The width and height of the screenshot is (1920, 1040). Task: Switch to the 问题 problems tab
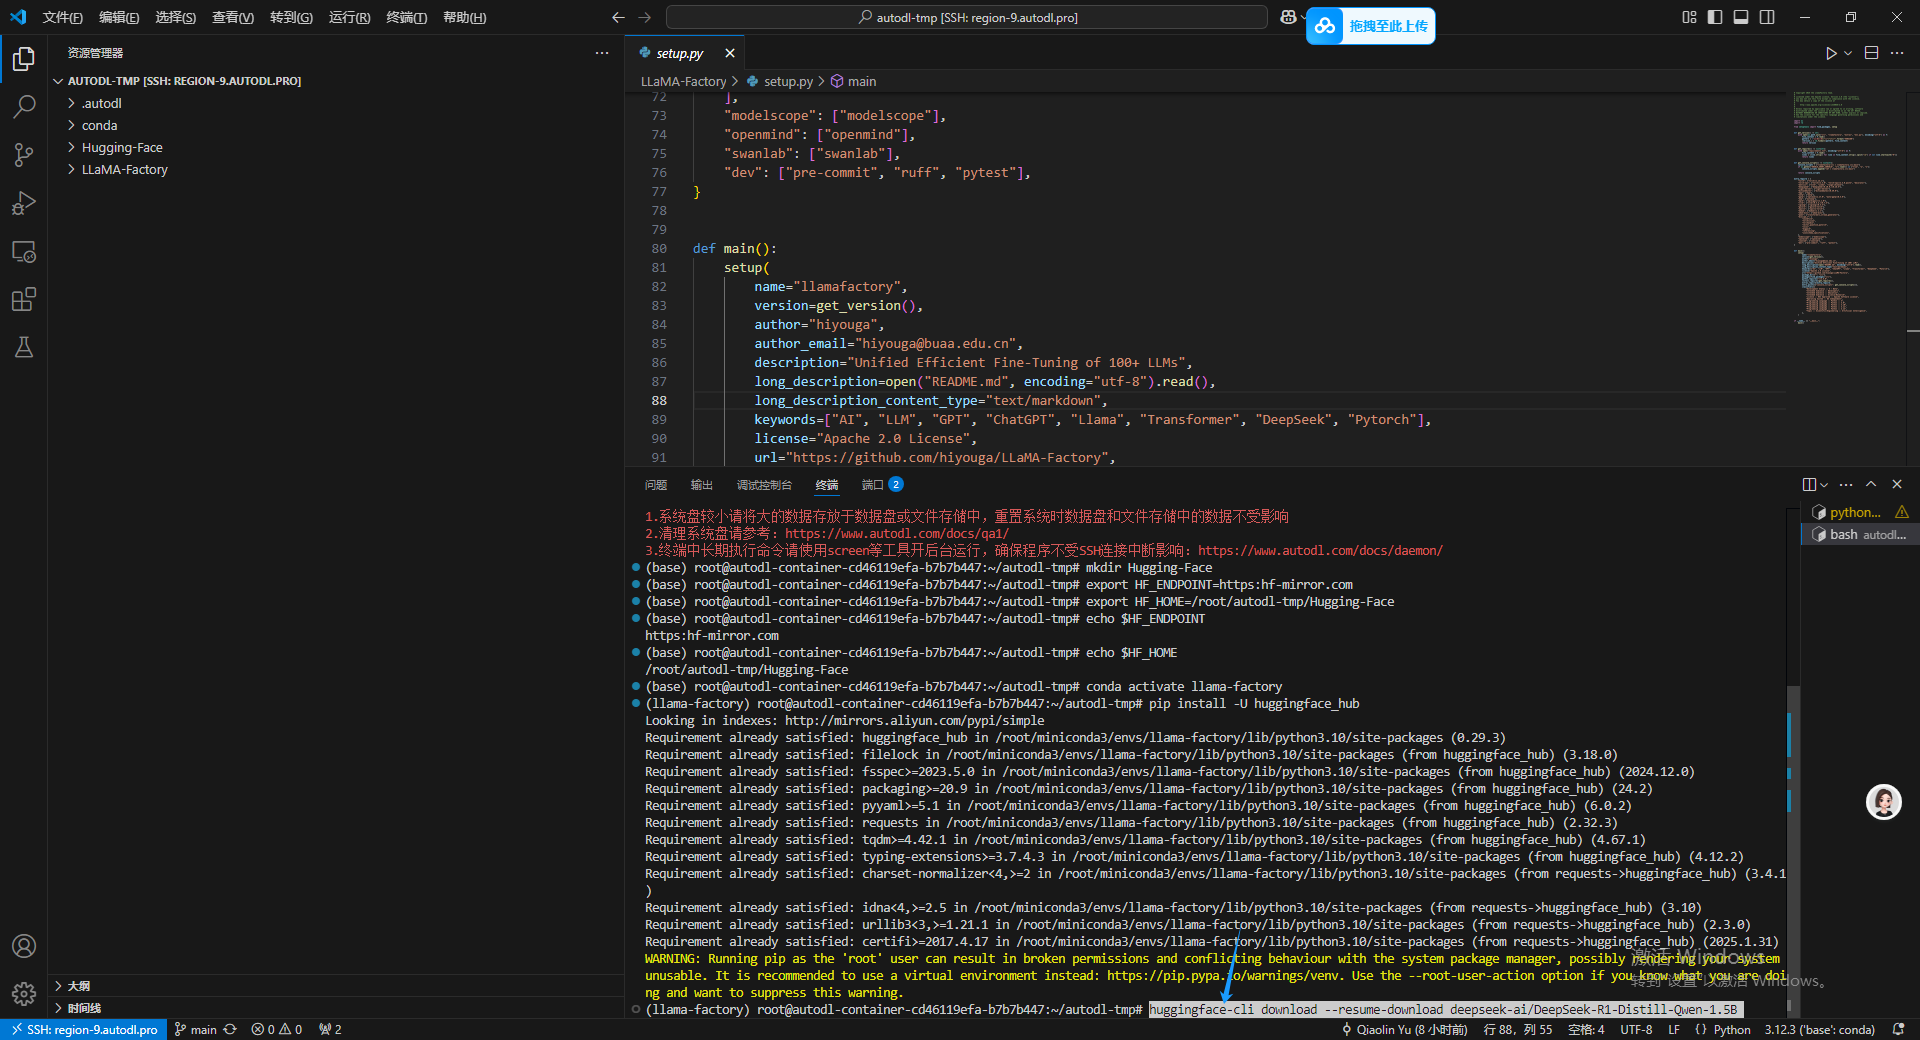656,485
